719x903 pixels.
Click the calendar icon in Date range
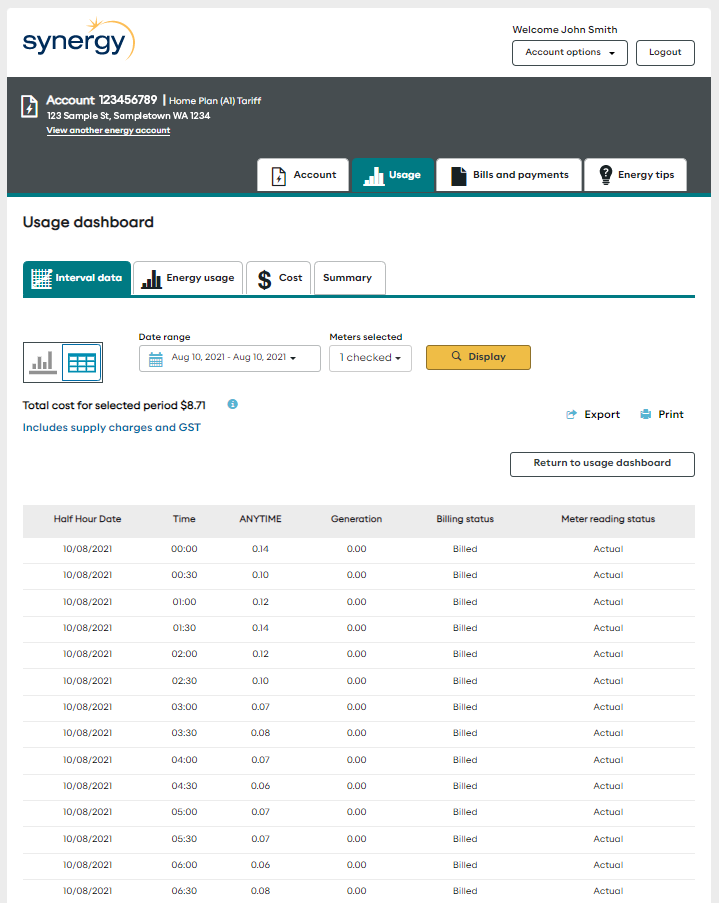[156, 359]
